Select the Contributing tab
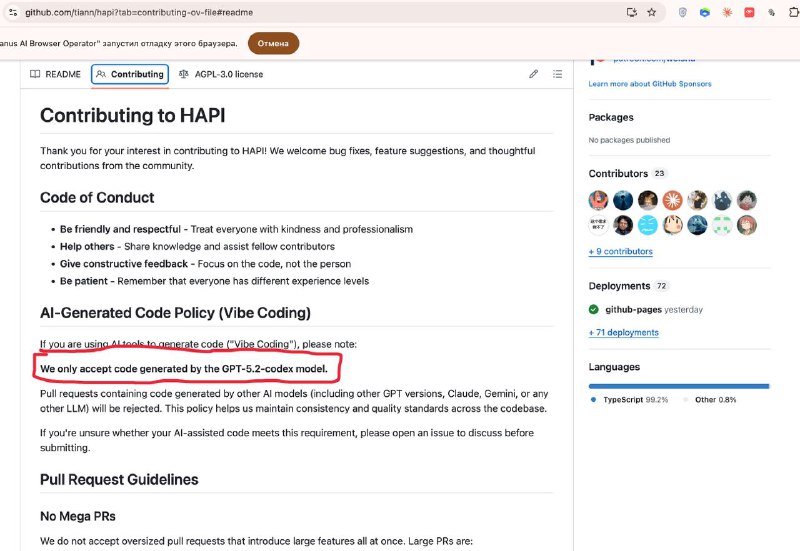Viewport: 800px width, 551px height. click(x=130, y=74)
